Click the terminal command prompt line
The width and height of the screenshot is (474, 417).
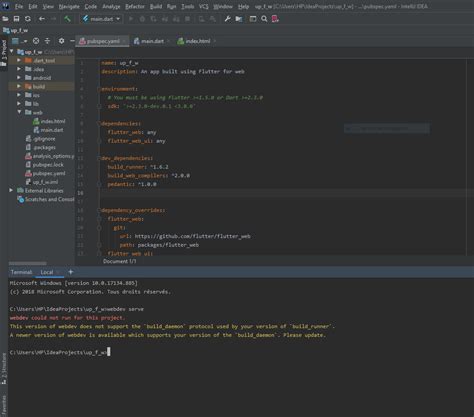pos(60,352)
